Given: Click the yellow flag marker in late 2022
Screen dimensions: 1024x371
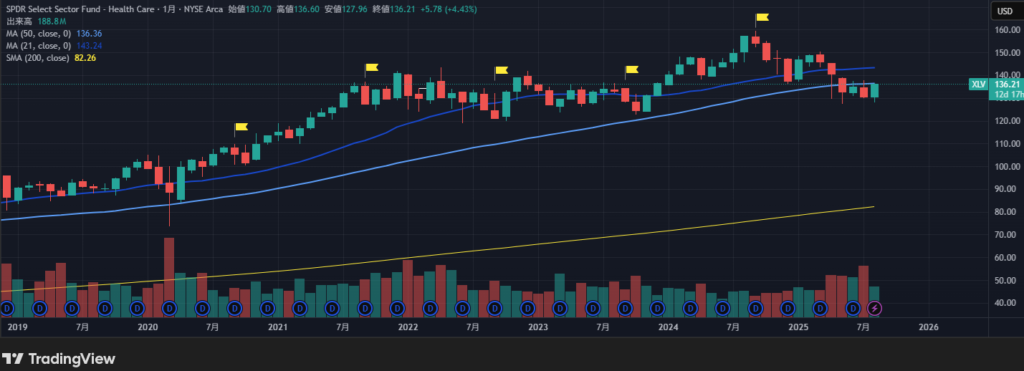Looking at the screenshot, I should [501, 70].
